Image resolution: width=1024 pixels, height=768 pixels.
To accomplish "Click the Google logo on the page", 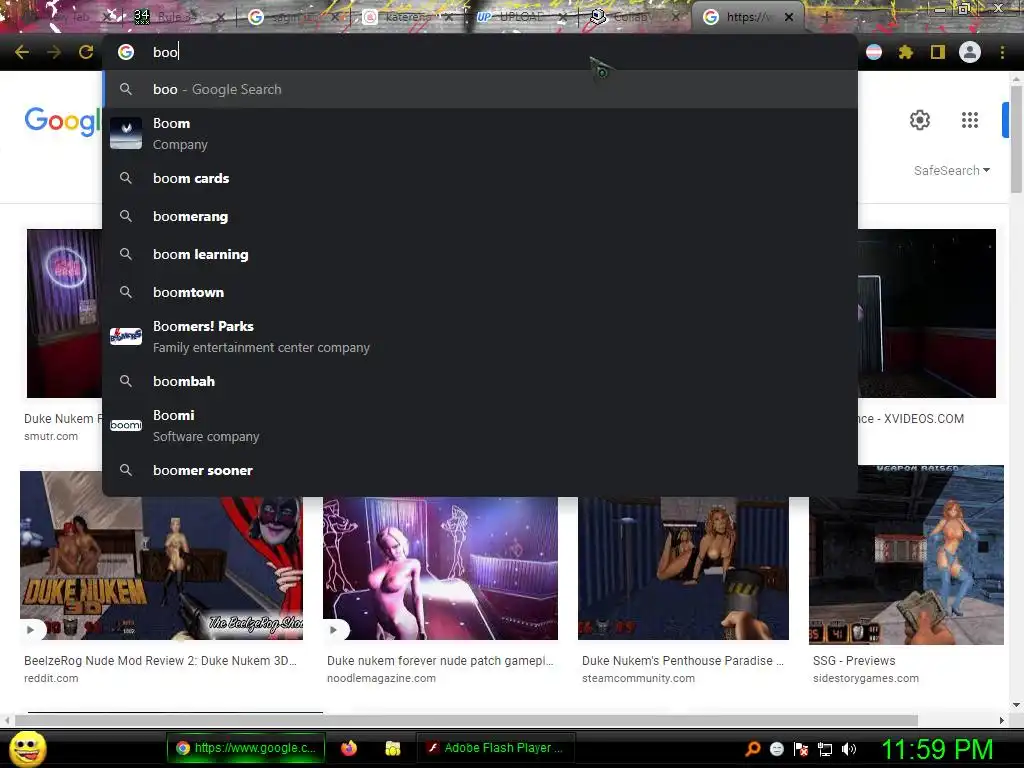I will 63,121.
